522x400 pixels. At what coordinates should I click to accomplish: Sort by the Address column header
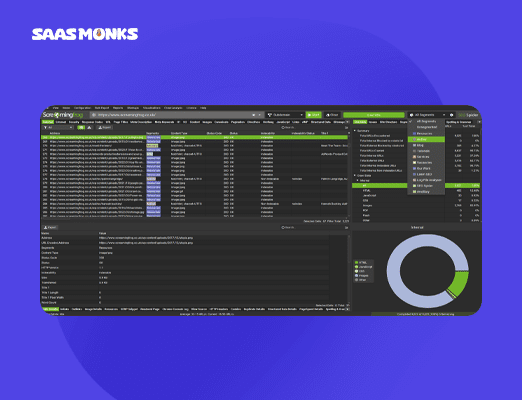[x=55, y=133]
